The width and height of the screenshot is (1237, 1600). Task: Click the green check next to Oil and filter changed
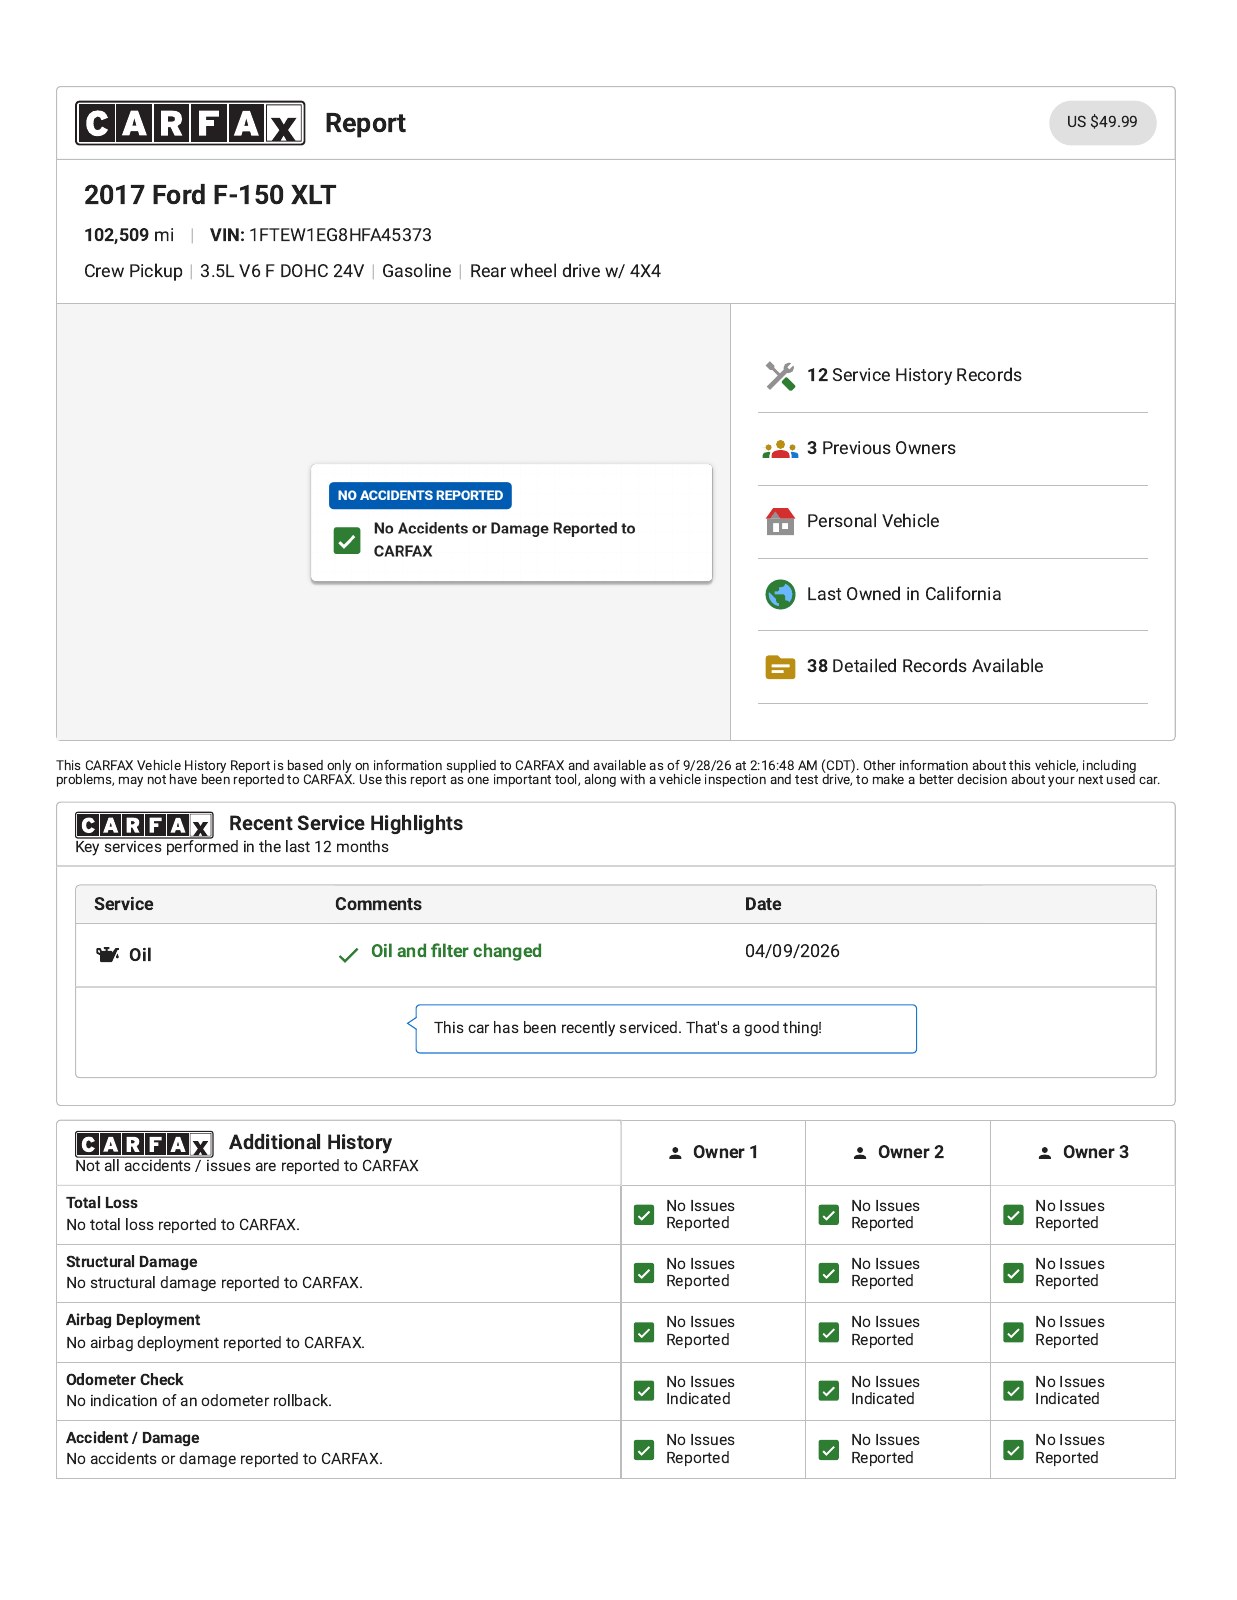[348, 955]
